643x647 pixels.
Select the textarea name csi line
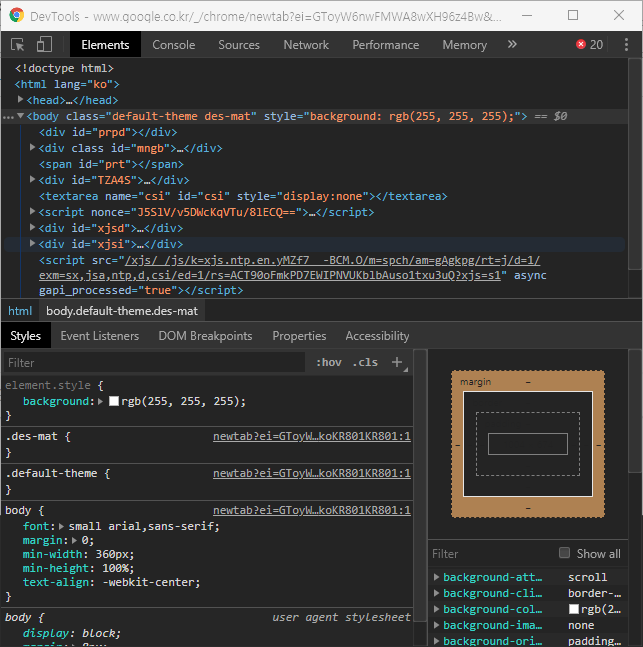(x=243, y=196)
